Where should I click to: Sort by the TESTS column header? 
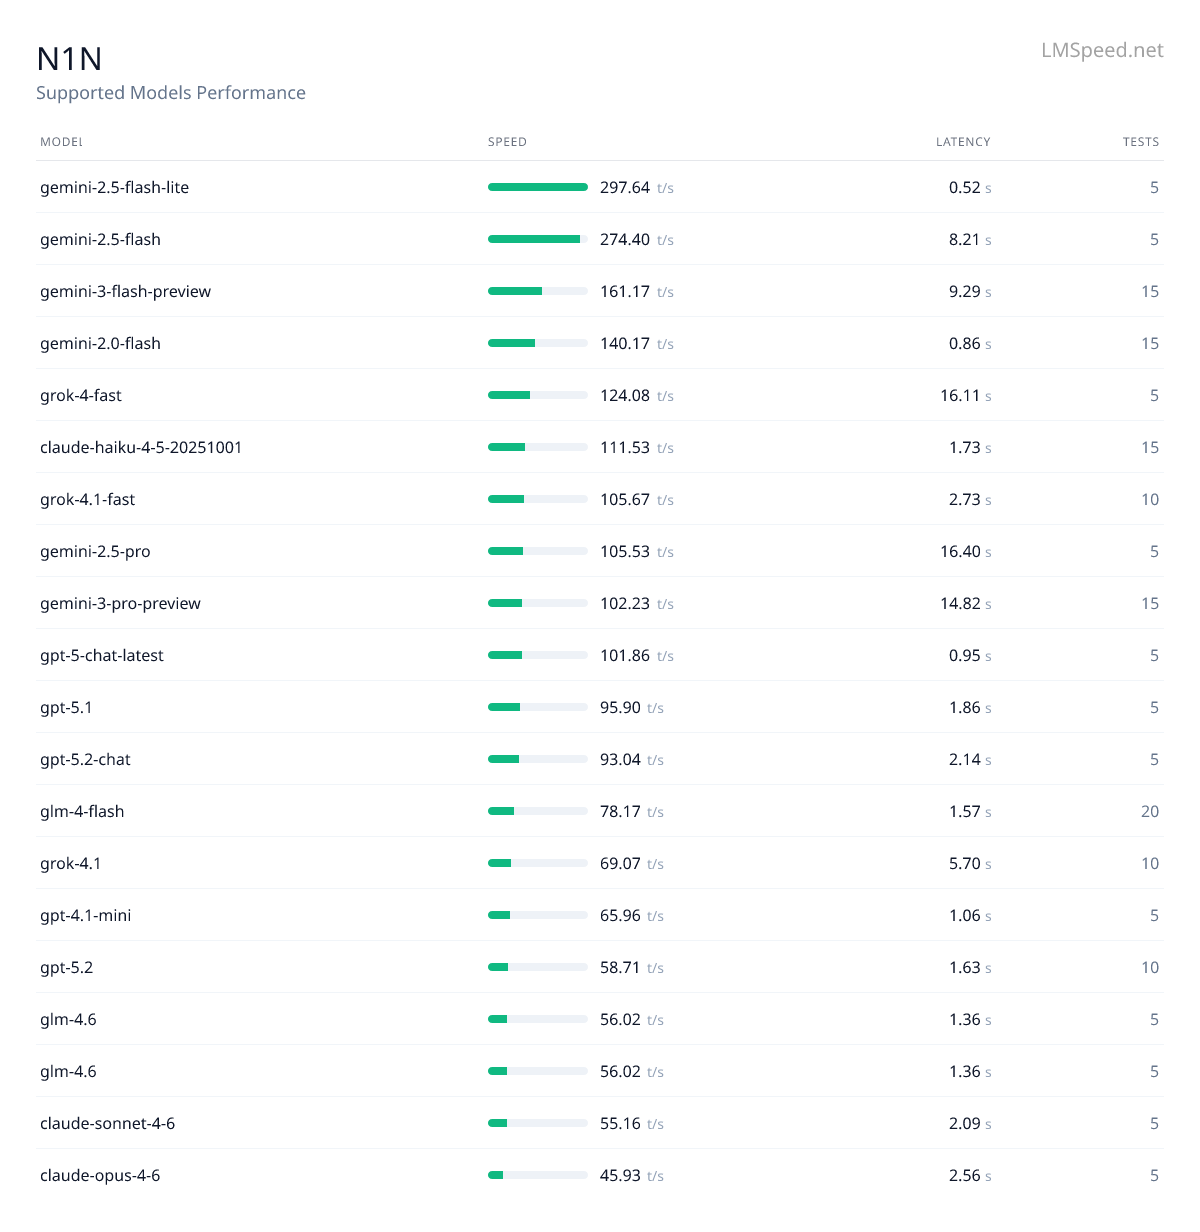[1141, 142]
